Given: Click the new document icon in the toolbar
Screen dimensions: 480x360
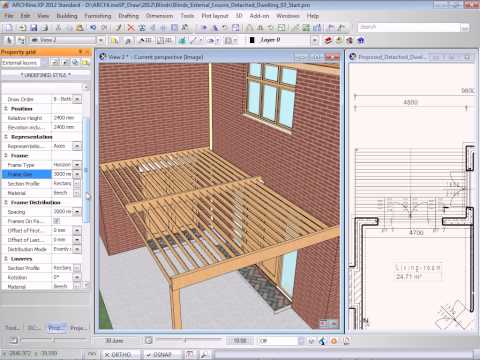Looking at the screenshot, I should point(9,28).
